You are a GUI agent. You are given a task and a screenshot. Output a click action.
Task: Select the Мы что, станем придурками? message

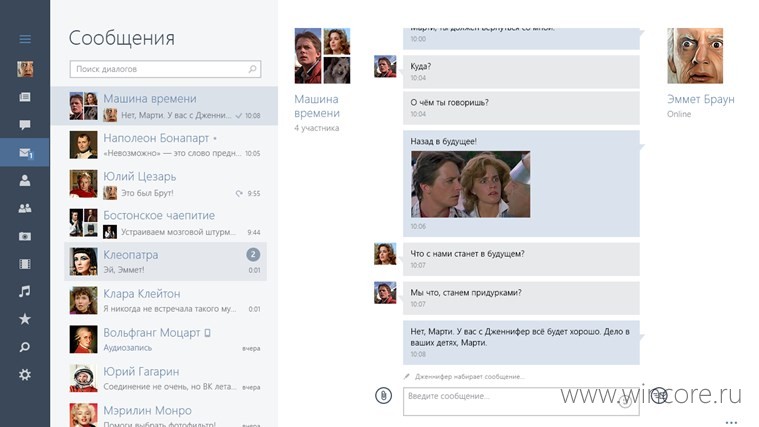coord(521,298)
